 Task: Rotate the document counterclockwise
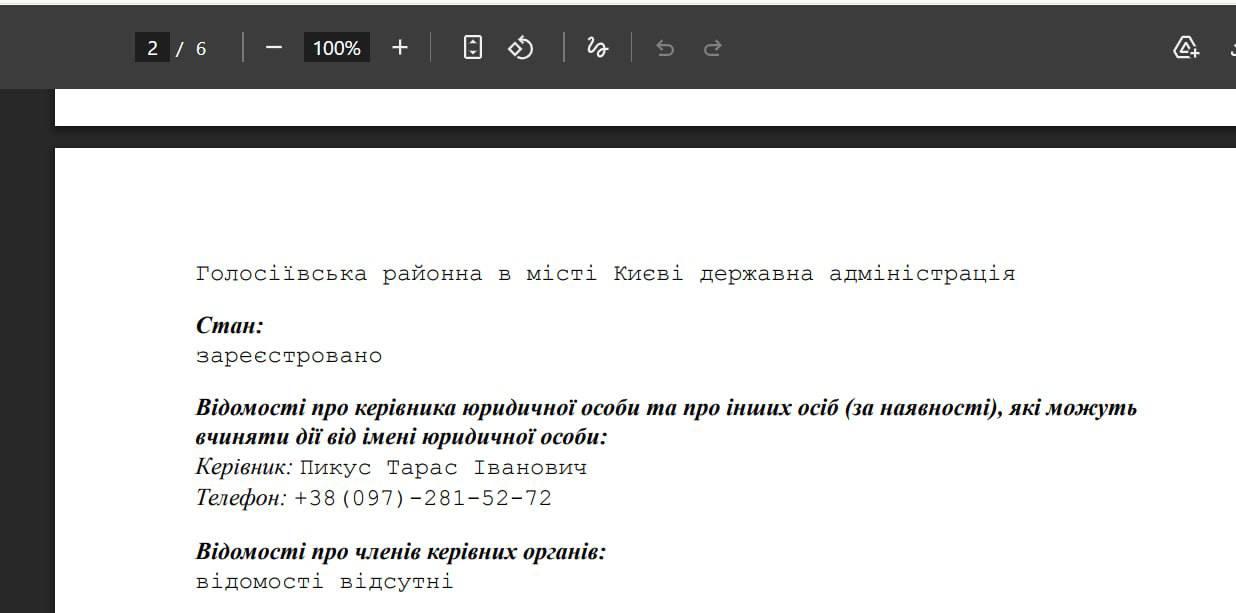pos(521,48)
